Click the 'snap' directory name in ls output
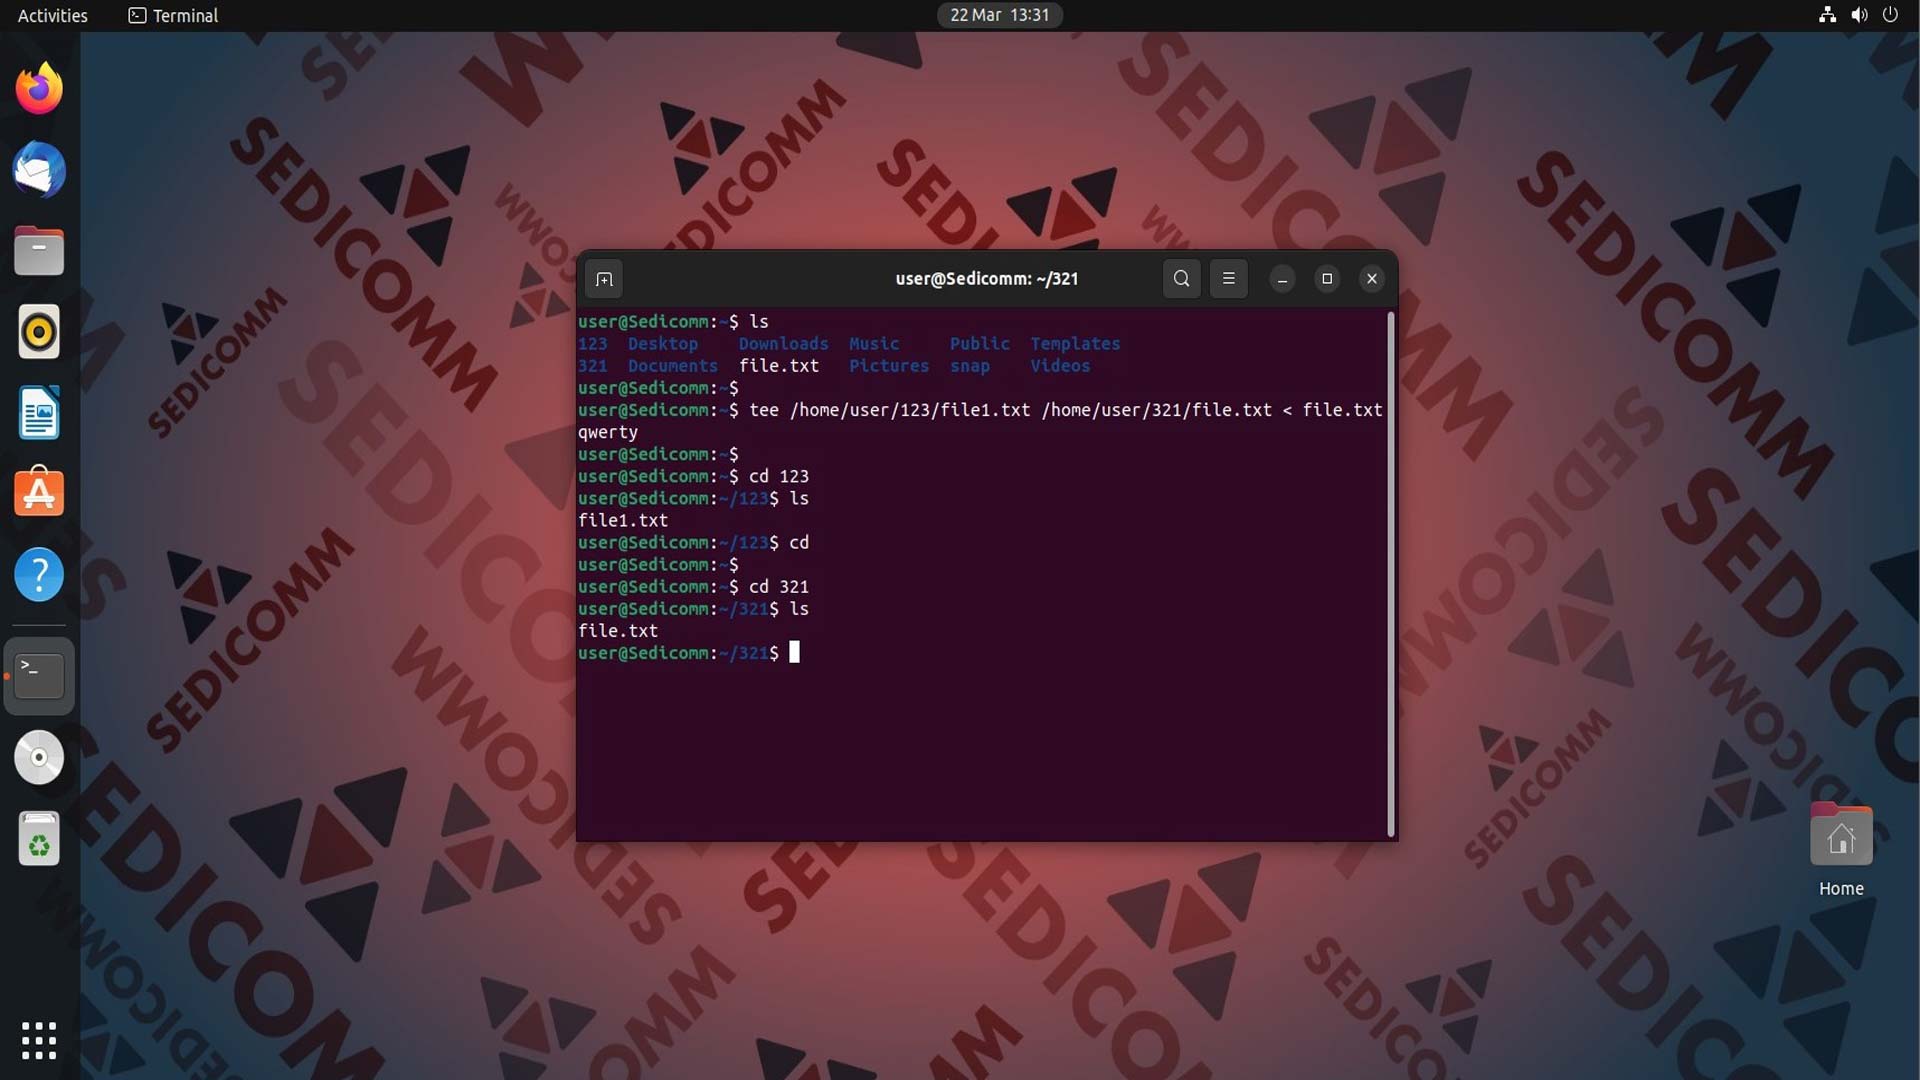Screen dimensions: 1920x1080 point(969,366)
